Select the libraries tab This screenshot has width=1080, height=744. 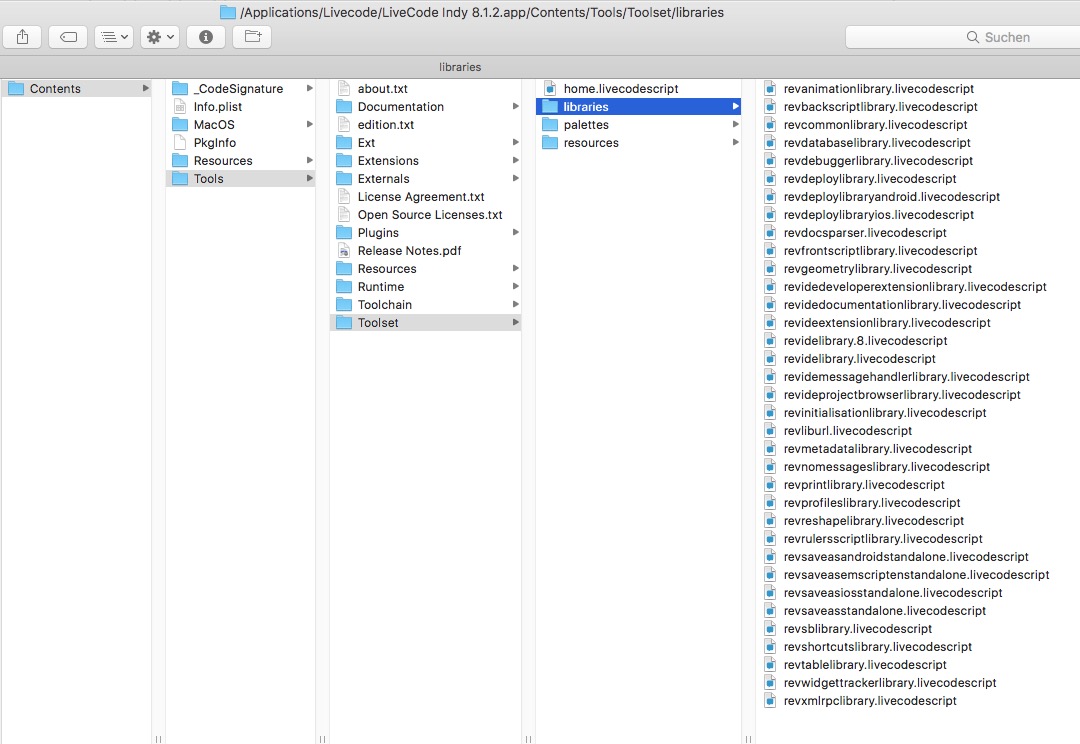(460, 67)
